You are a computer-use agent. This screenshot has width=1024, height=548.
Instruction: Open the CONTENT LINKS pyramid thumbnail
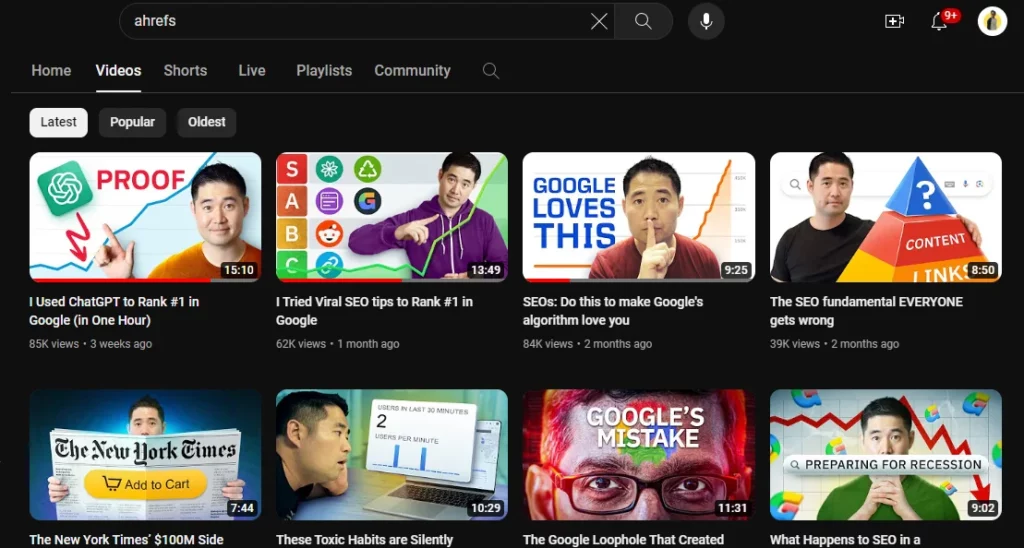pyautogui.click(x=886, y=217)
